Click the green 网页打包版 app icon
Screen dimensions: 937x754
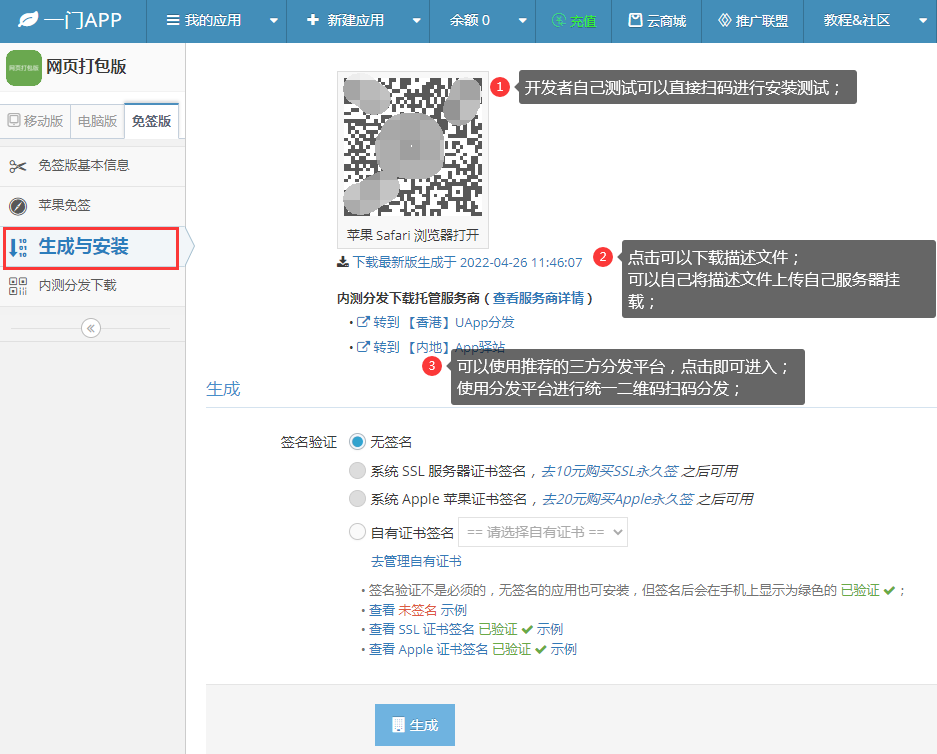[x=24, y=68]
